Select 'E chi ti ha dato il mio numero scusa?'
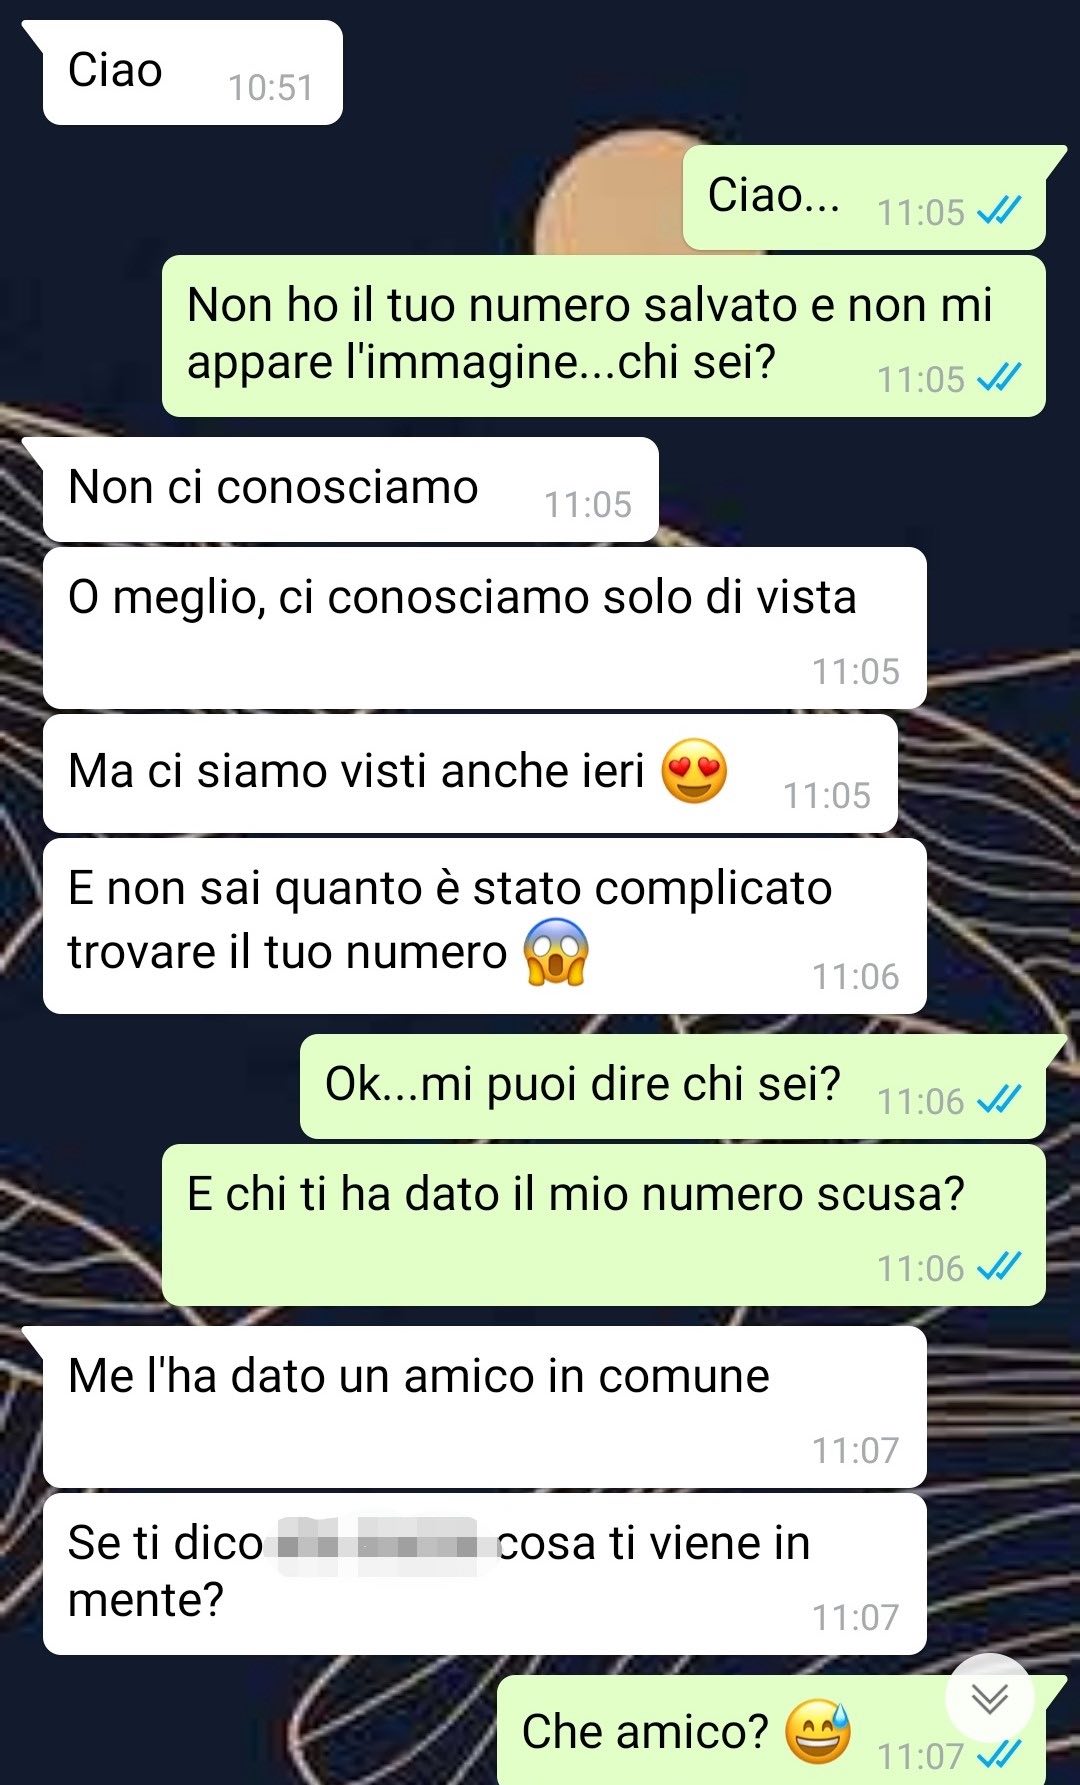This screenshot has width=1080, height=1785. click(x=603, y=1225)
